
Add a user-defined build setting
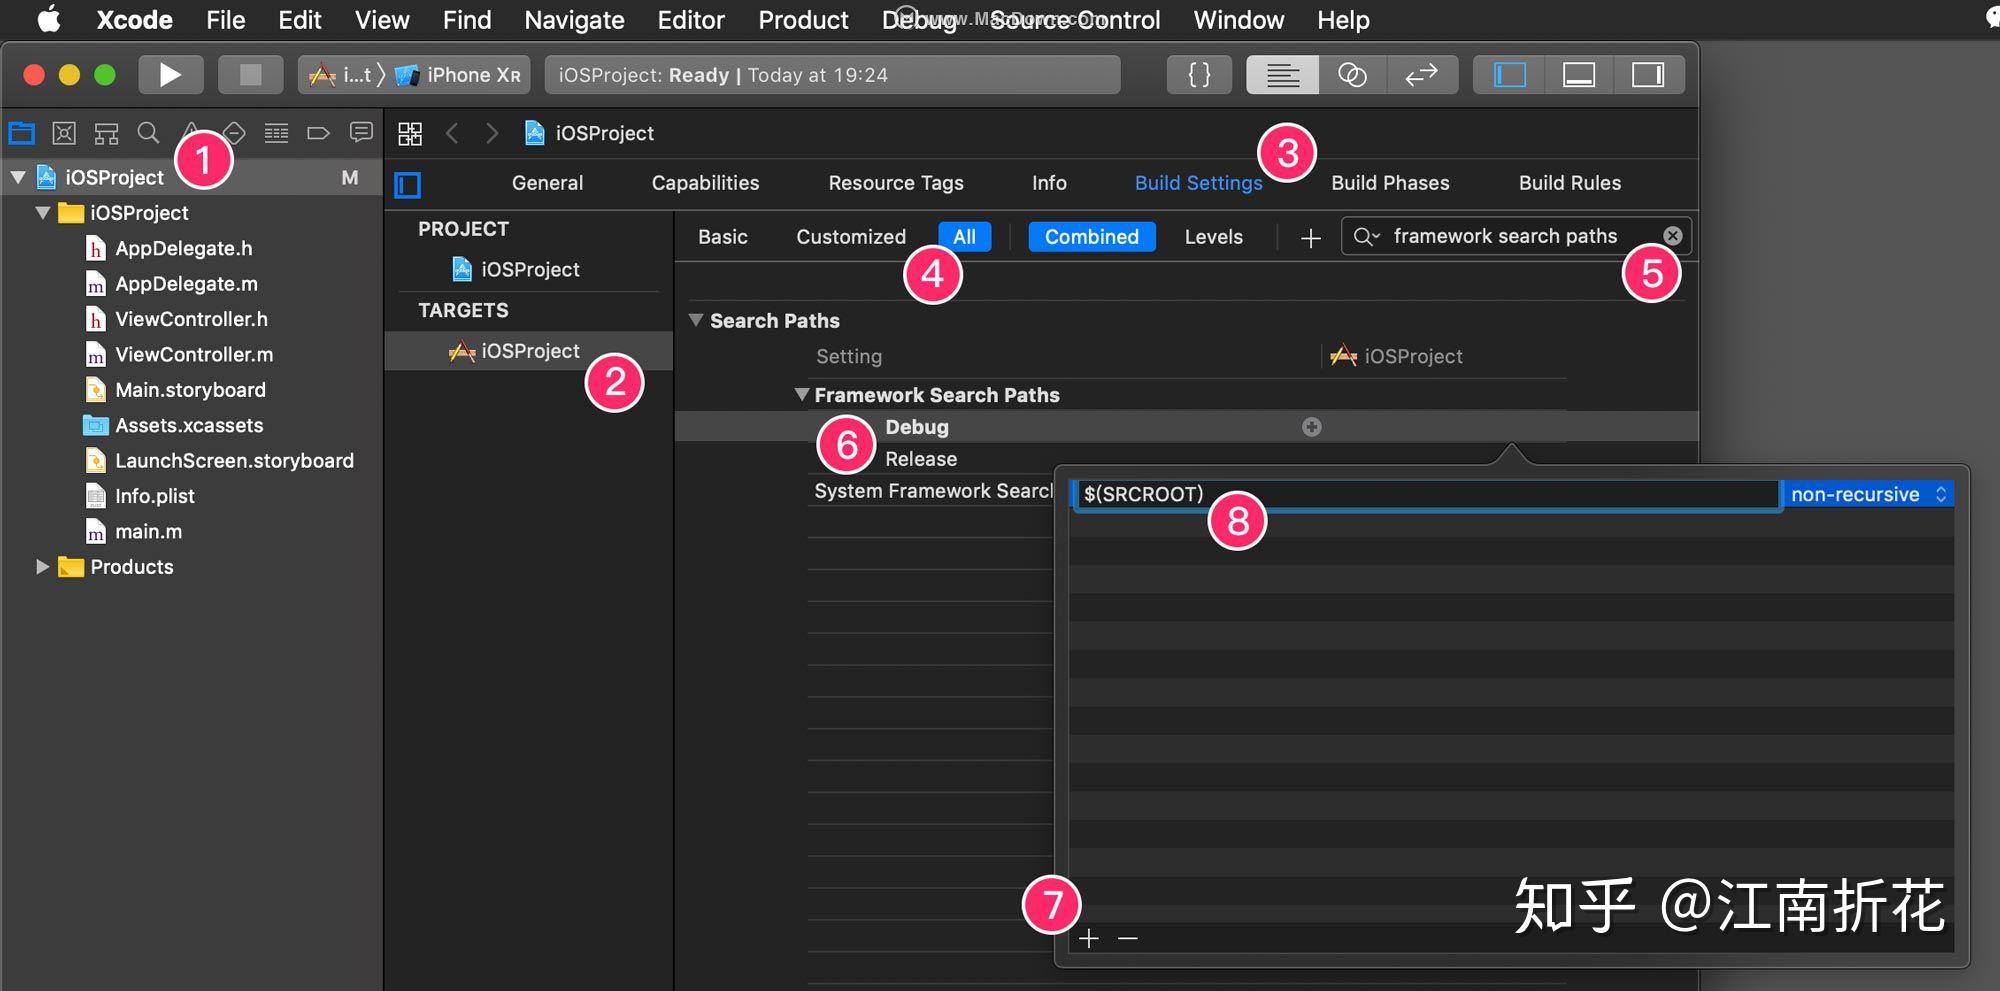pos(1310,238)
